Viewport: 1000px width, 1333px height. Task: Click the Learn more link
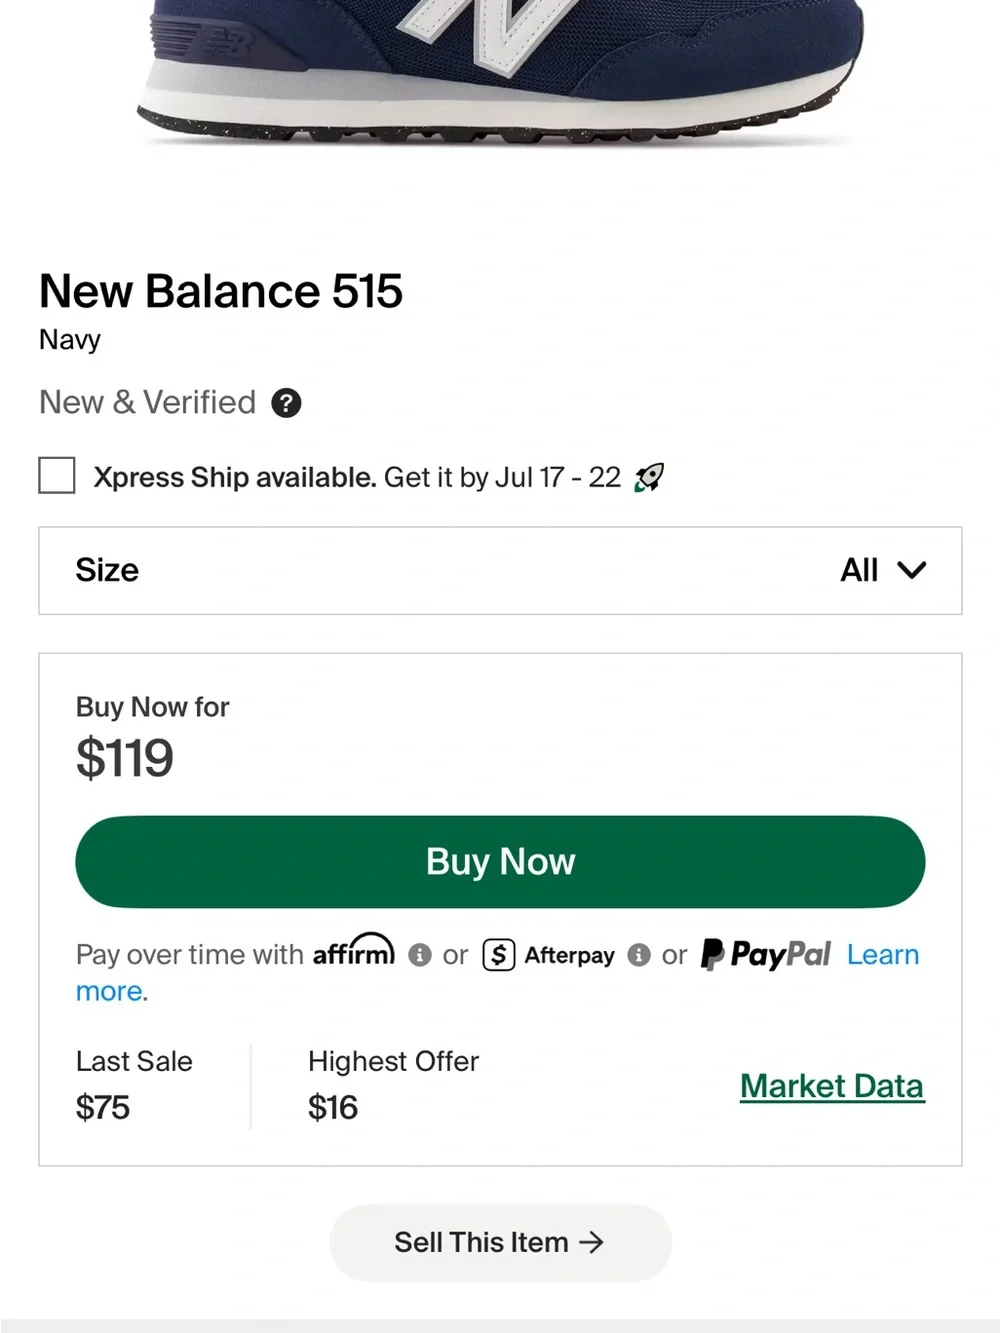pyautogui.click(x=883, y=955)
